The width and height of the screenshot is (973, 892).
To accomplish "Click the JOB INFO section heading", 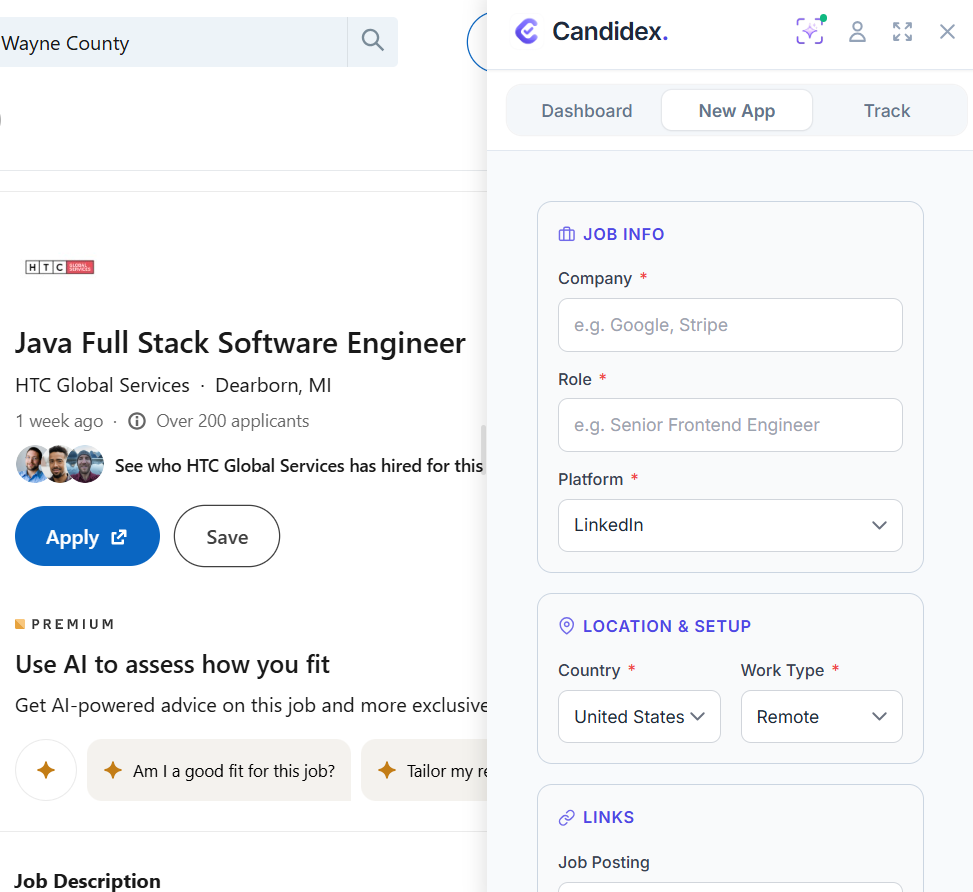I will coord(624,234).
